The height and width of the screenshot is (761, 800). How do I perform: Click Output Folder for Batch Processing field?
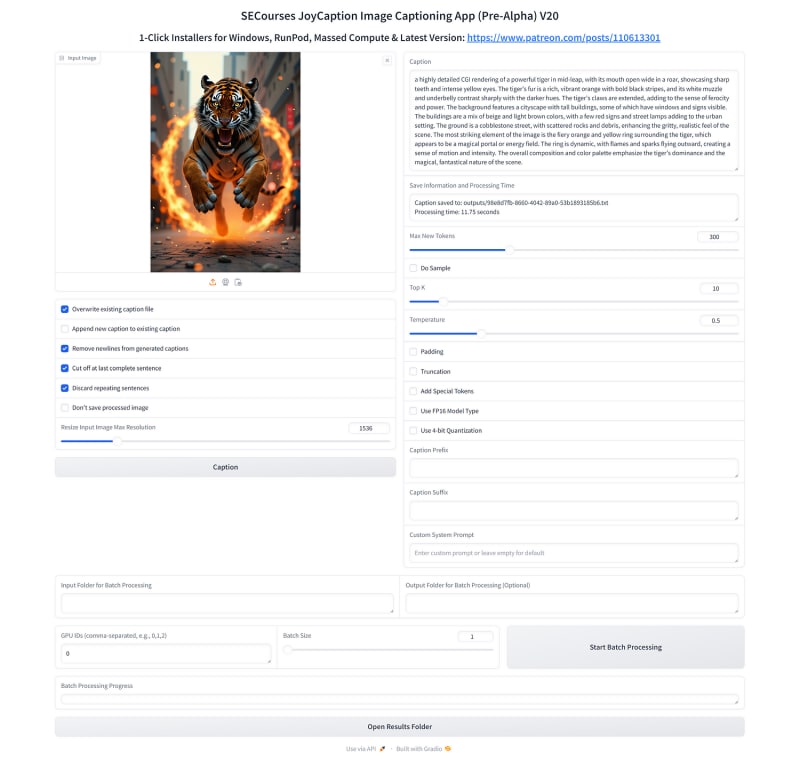click(x=572, y=603)
